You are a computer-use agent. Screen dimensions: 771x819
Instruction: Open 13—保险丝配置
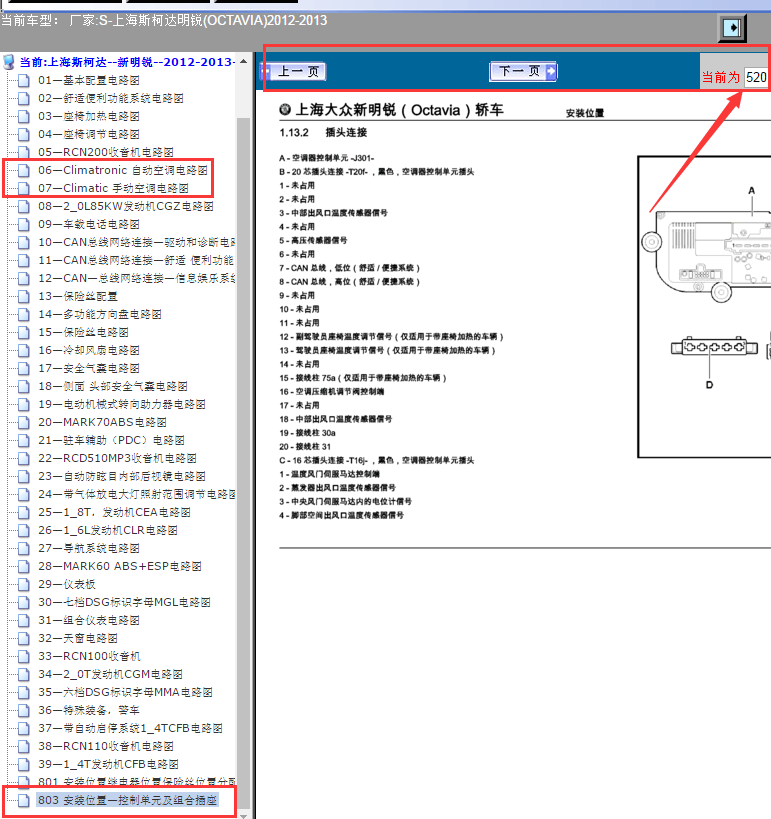pos(78,296)
